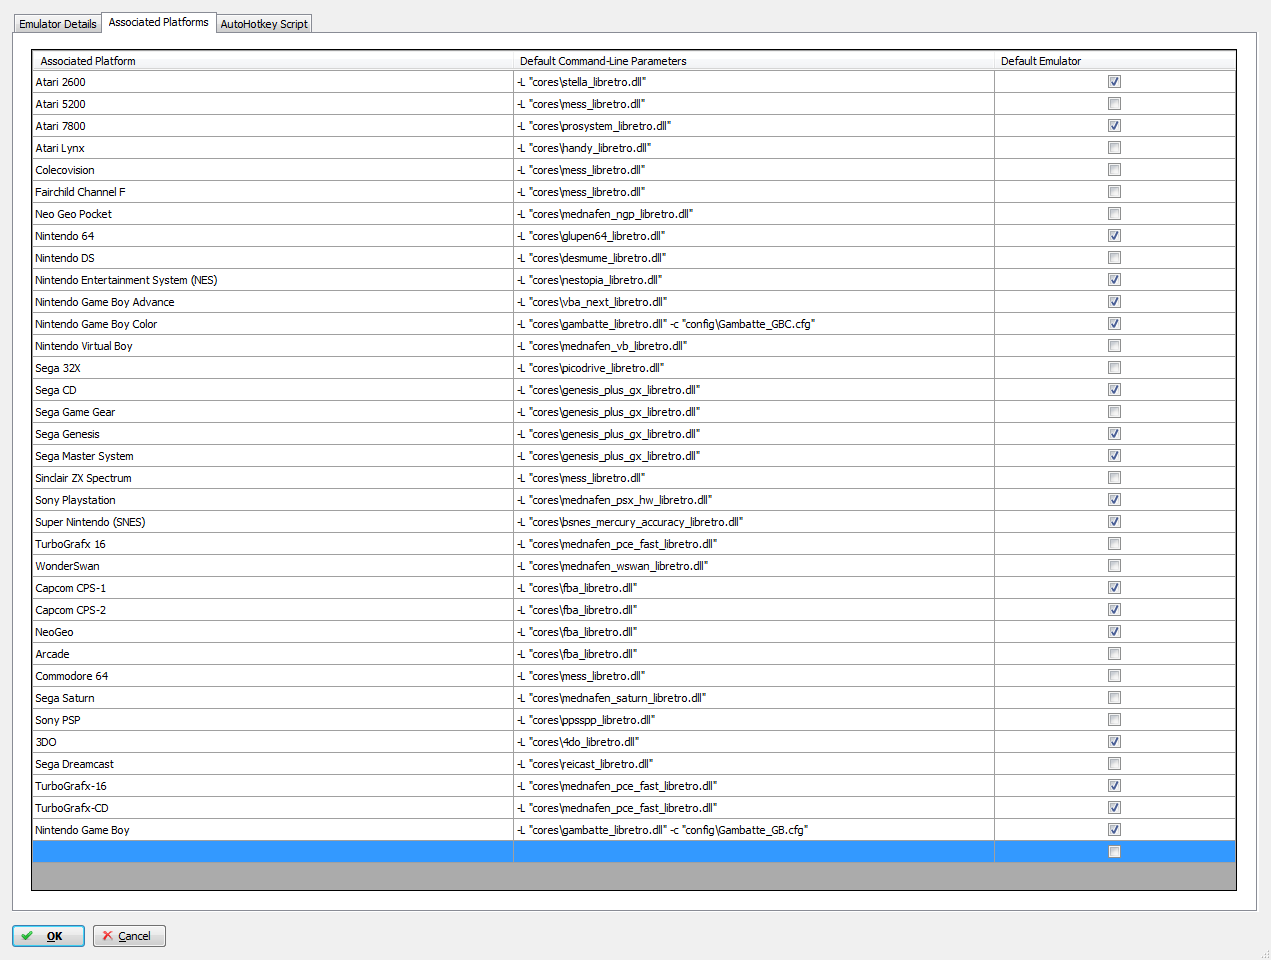Toggle the checkbox in the empty new row
Viewport: 1271px width, 960px height.
coord(1114,852)
